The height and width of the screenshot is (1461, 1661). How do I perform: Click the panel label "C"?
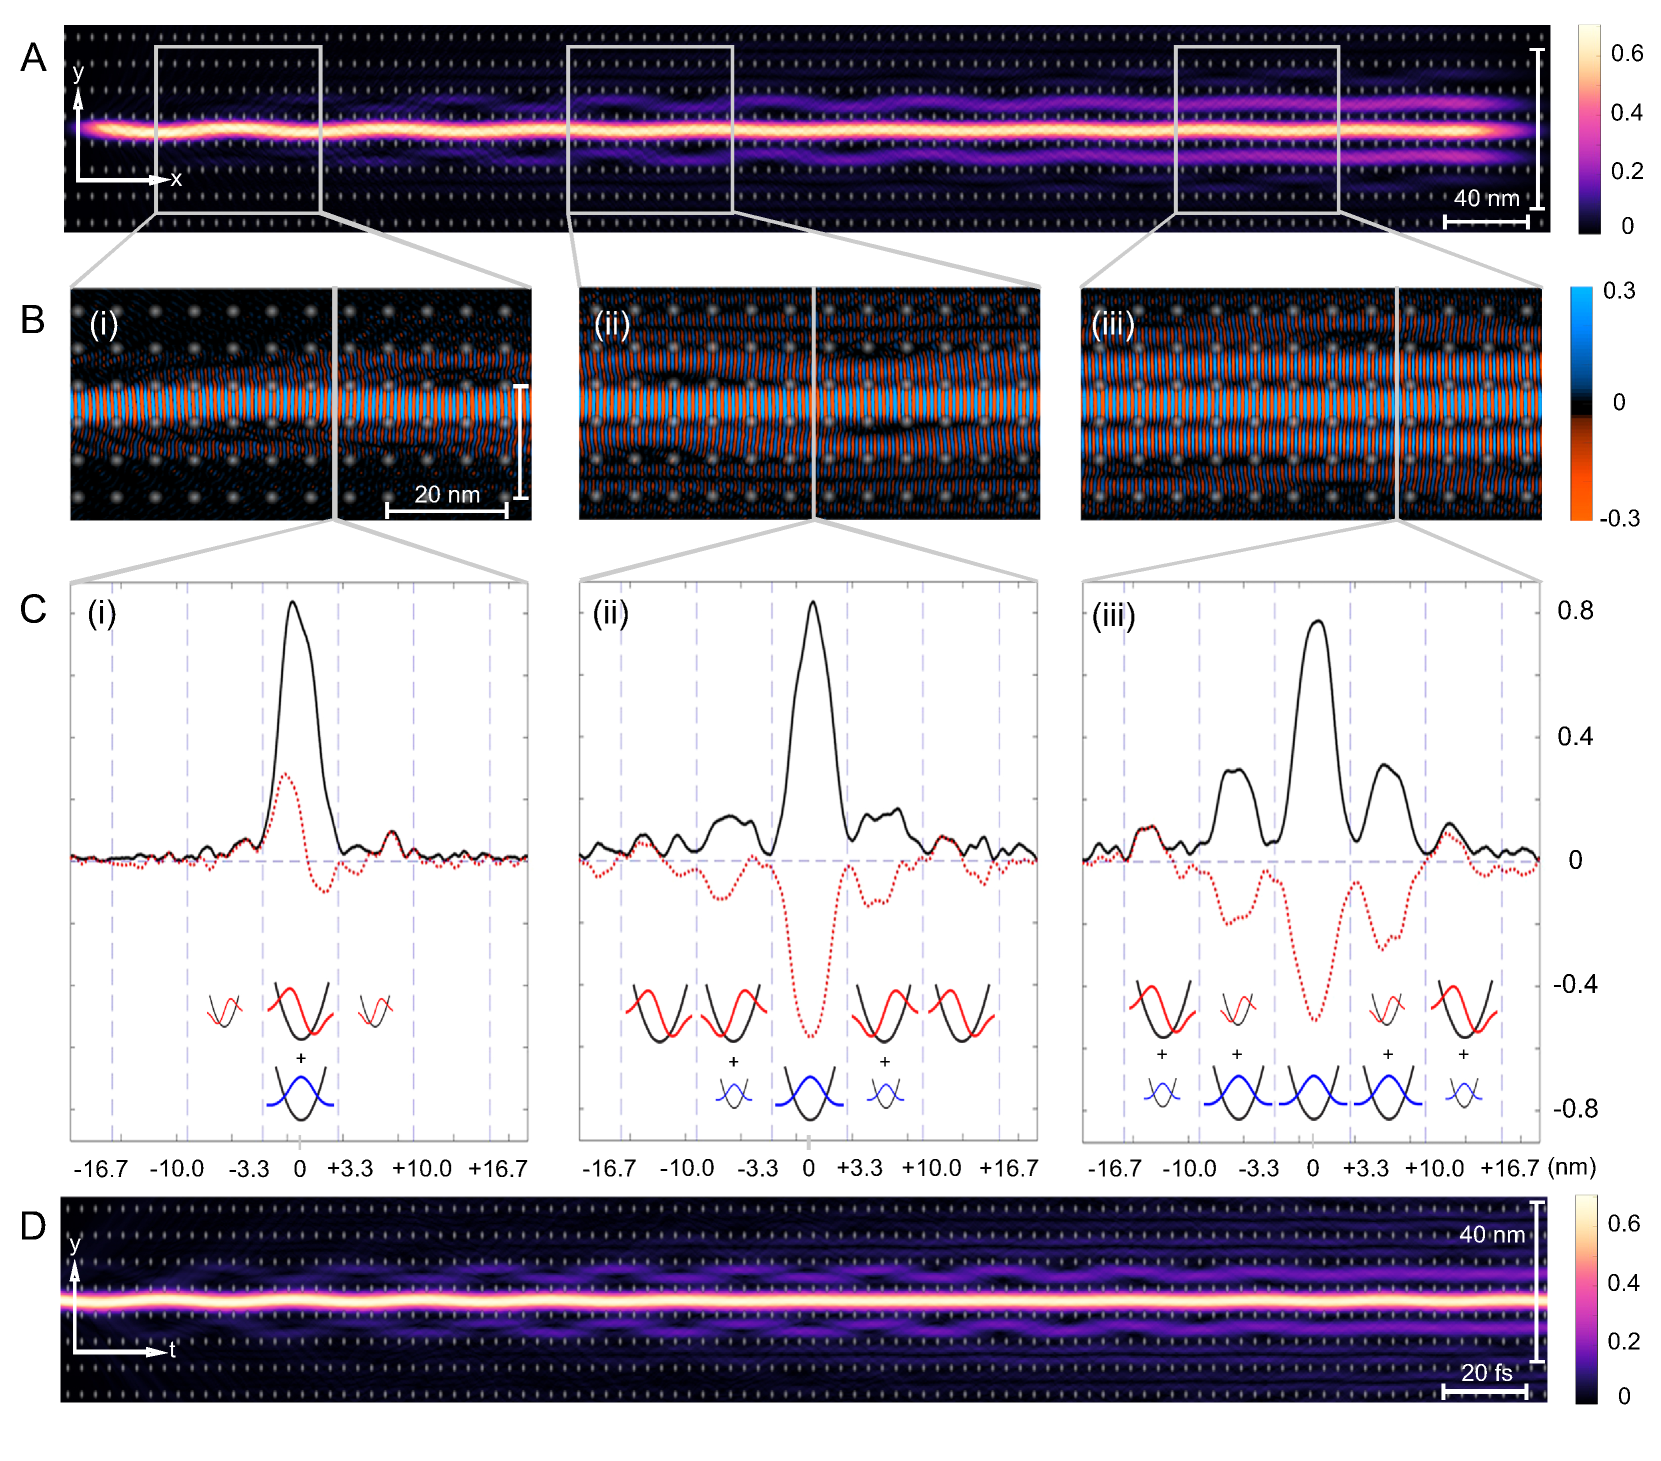click(x=33, y=609)
